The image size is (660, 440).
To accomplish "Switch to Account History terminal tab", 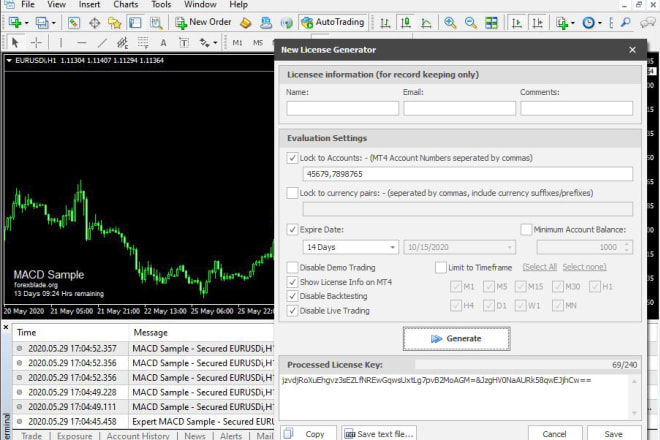I will [x=138, y=436].
